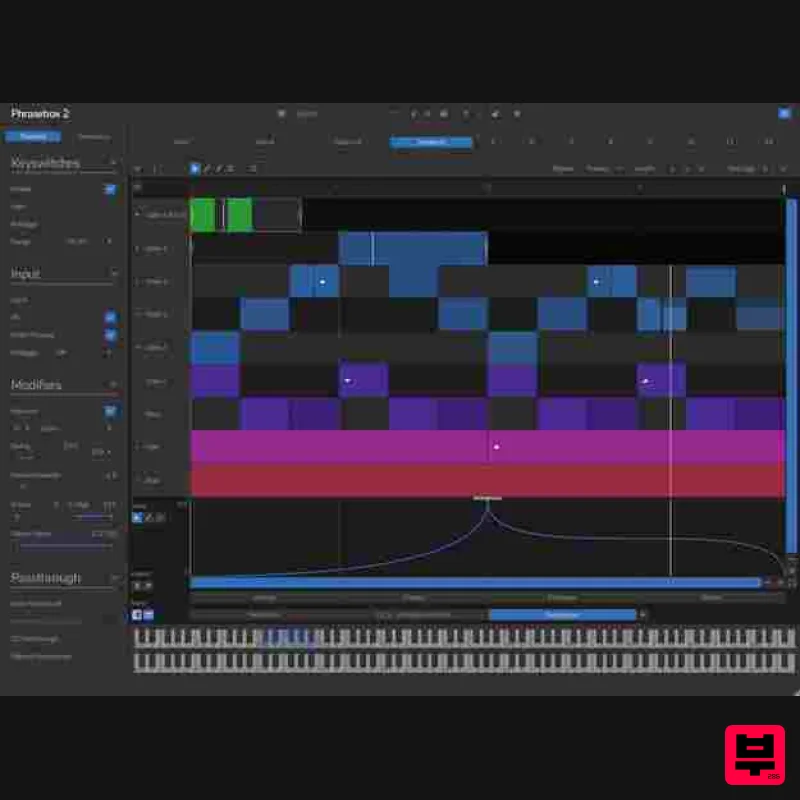Enable the Keyswitches toggle in the sidebar
800x800 pixels.
pos(110,188)
